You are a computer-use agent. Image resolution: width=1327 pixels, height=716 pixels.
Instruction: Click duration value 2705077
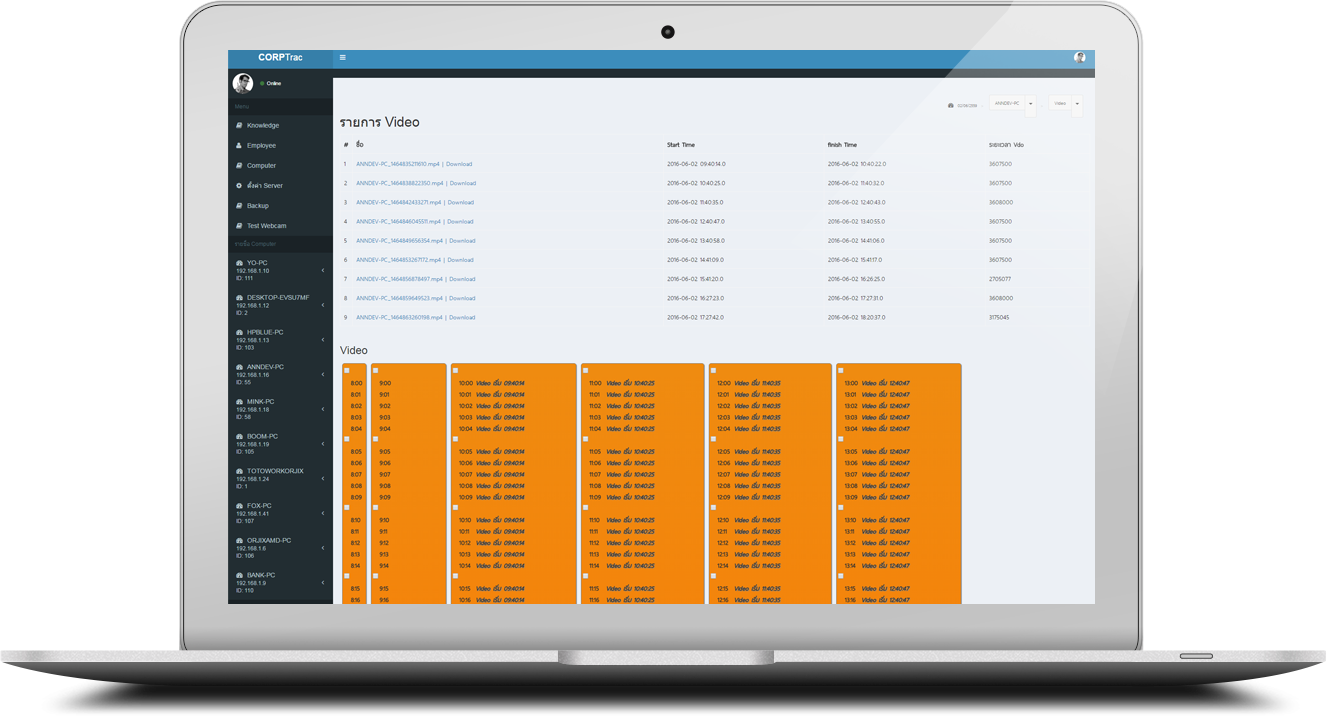tap(999, 279)
